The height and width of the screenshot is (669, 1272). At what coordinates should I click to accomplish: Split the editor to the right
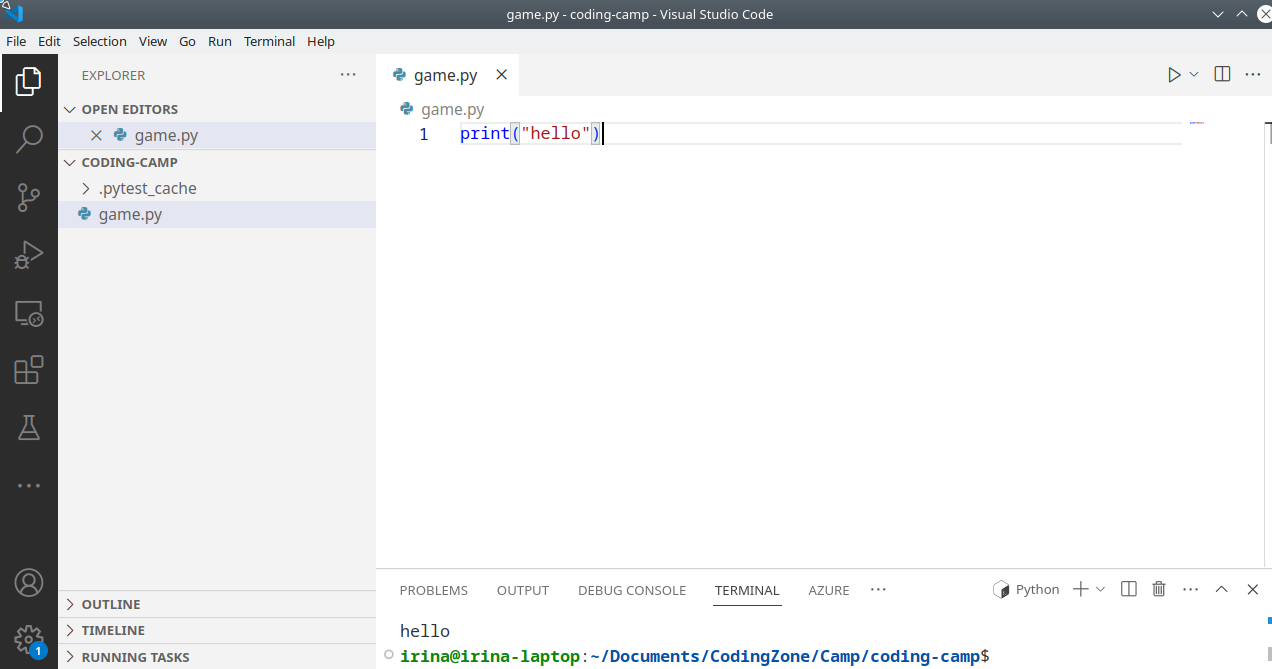1222,75
